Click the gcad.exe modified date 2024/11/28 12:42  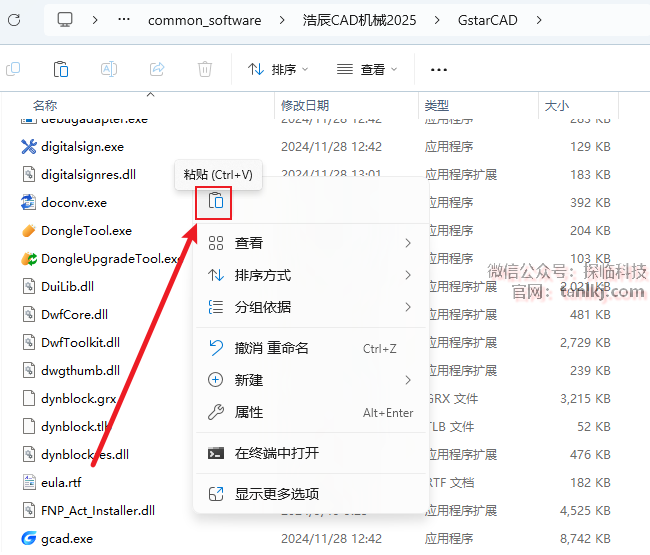[x=331, y=538]
